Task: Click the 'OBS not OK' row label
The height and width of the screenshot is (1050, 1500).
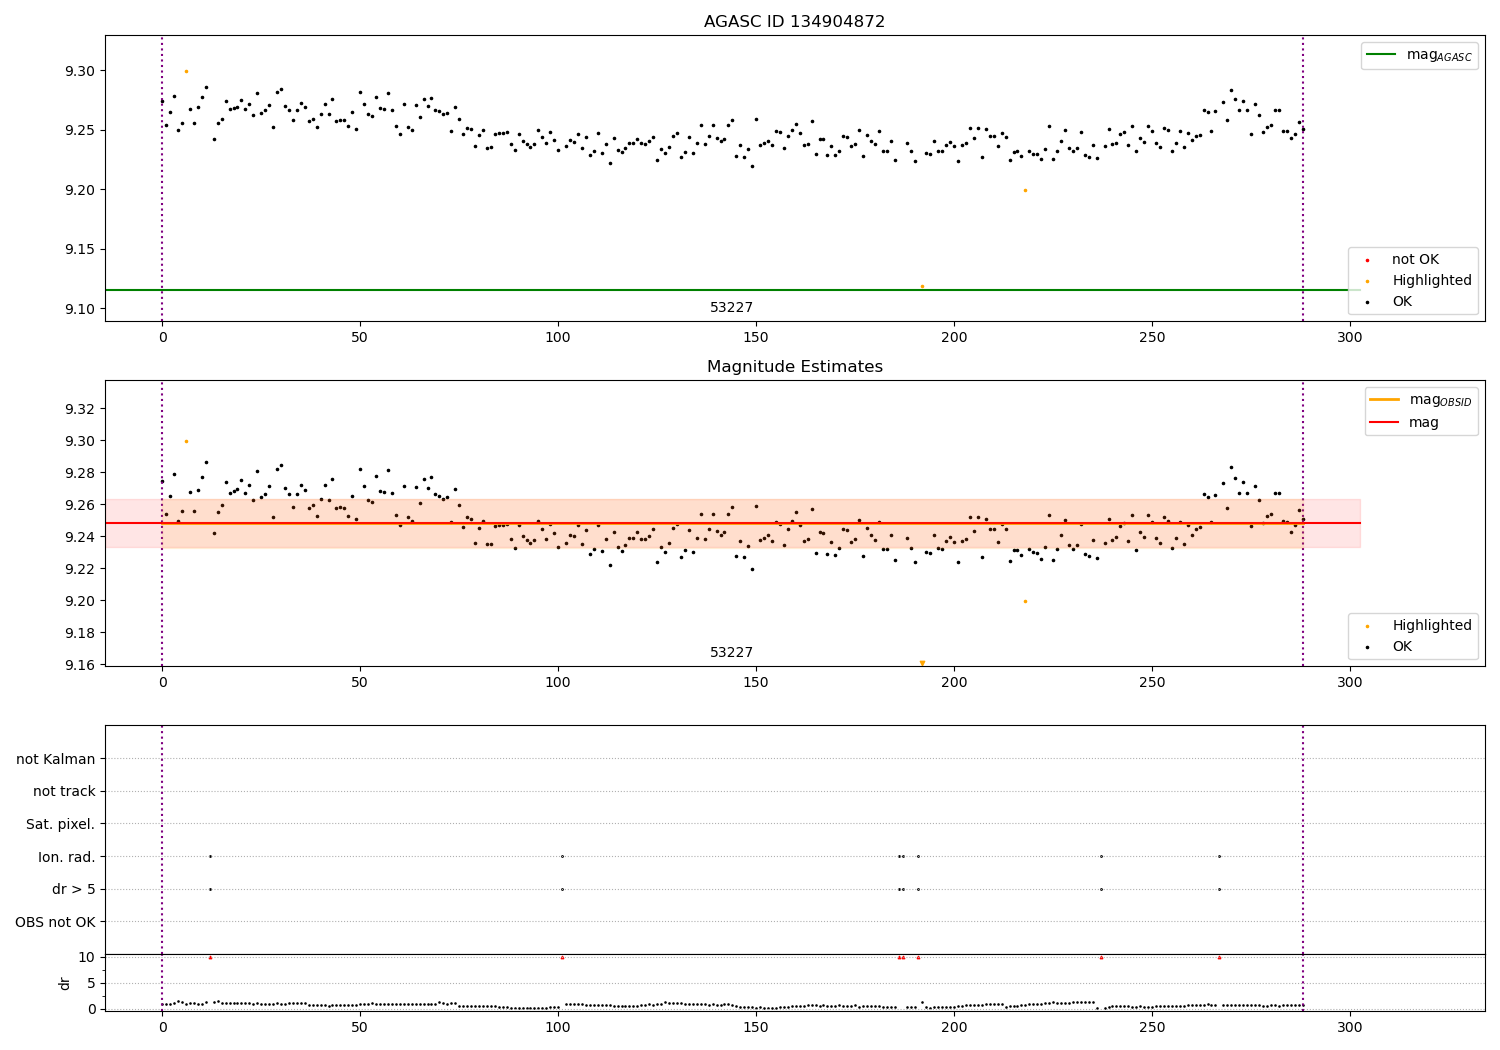Action: click(x=56, y=923)
